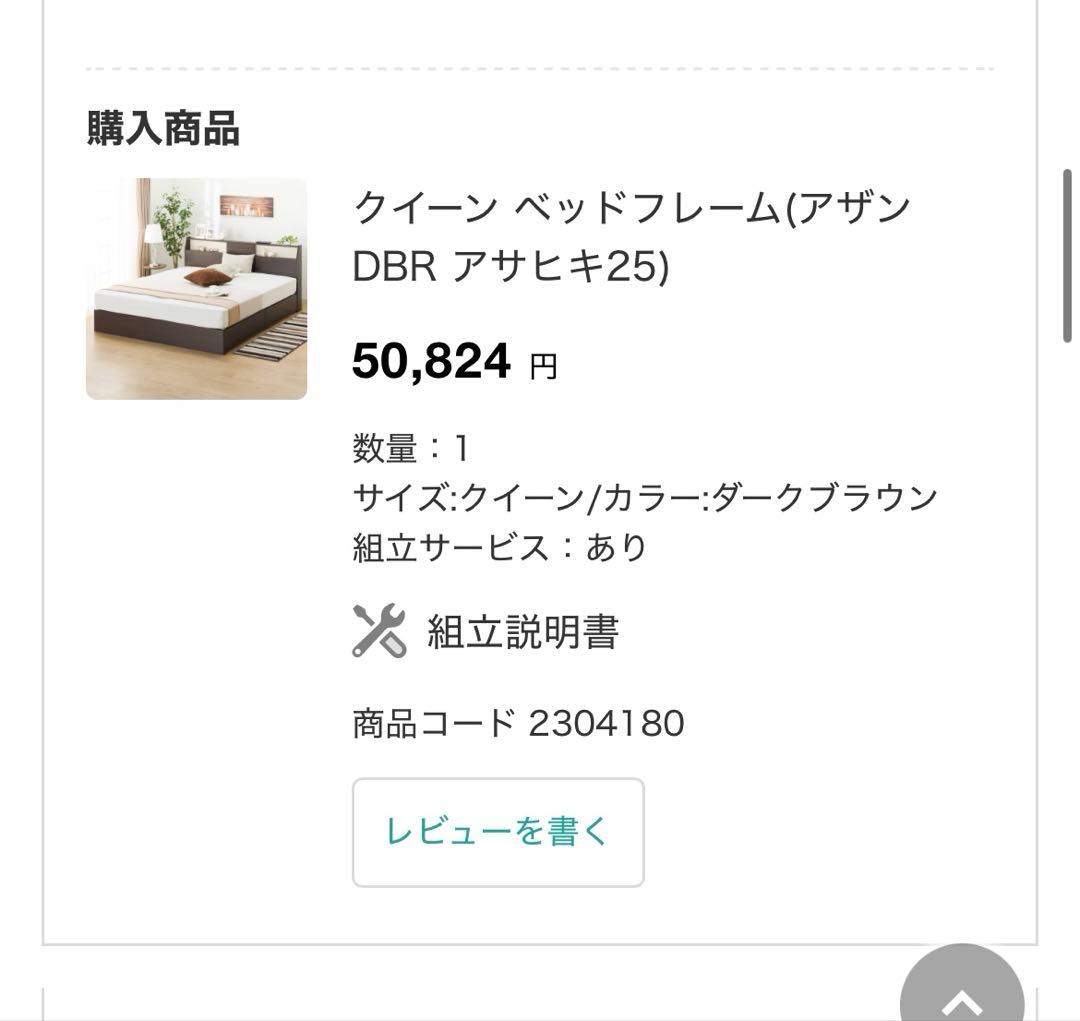Click the wrench and screwdriver assembly icon
Screen dimensions: 1080x1021
pos(378,631)
